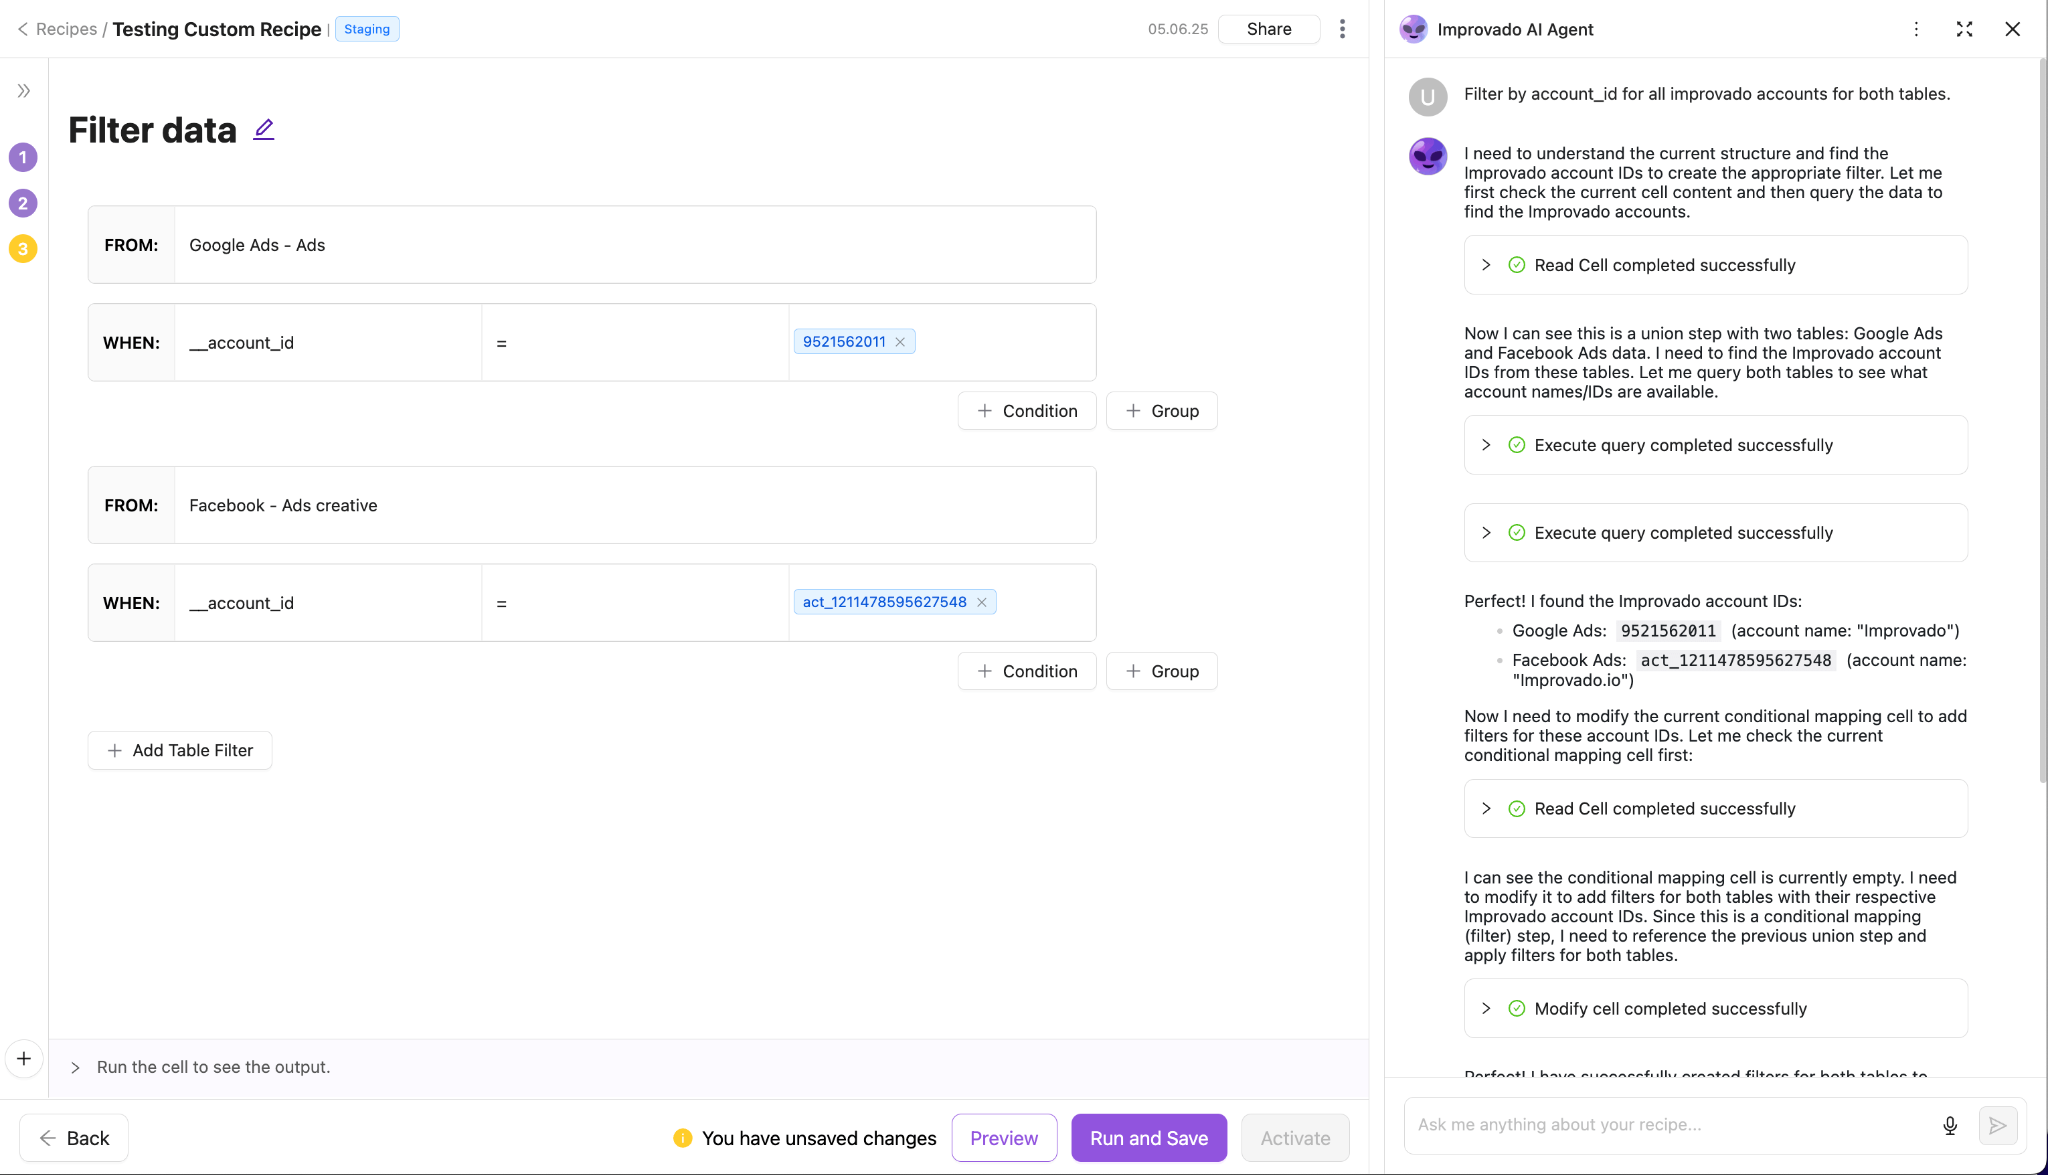Open the recipe options three-dot menu
Viewport: 2048px width, 1175px height.
coord(1342,28)
